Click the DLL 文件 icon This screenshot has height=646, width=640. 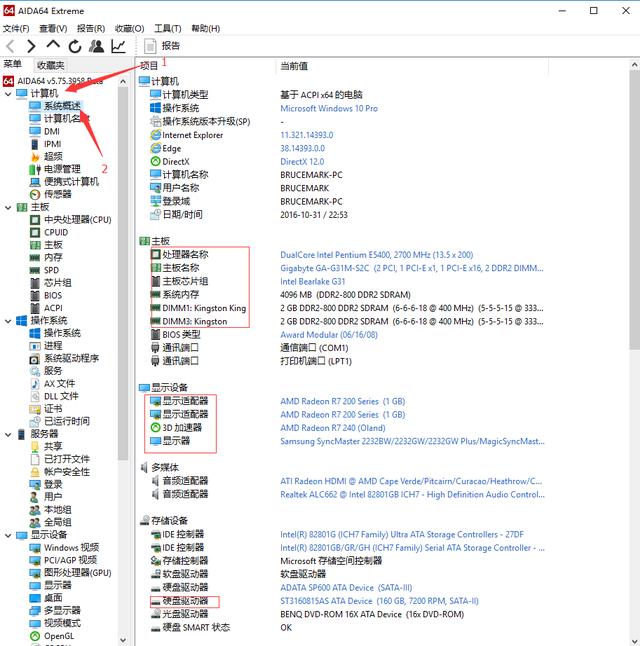pos(35,396)
